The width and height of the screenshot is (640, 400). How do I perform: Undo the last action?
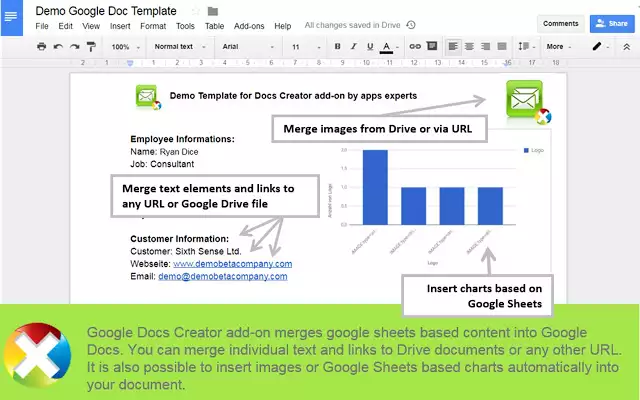pyautogui.click(x=56, y=46)
